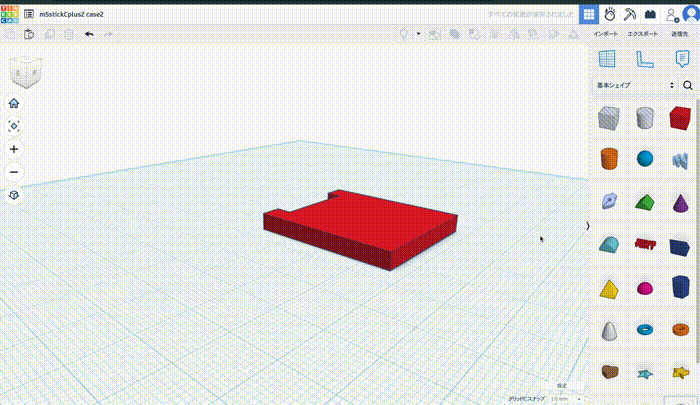The height and width of the screenshot is (405, 700).
Task: Add the orange cylinder shape
Action: click(609, 158)
